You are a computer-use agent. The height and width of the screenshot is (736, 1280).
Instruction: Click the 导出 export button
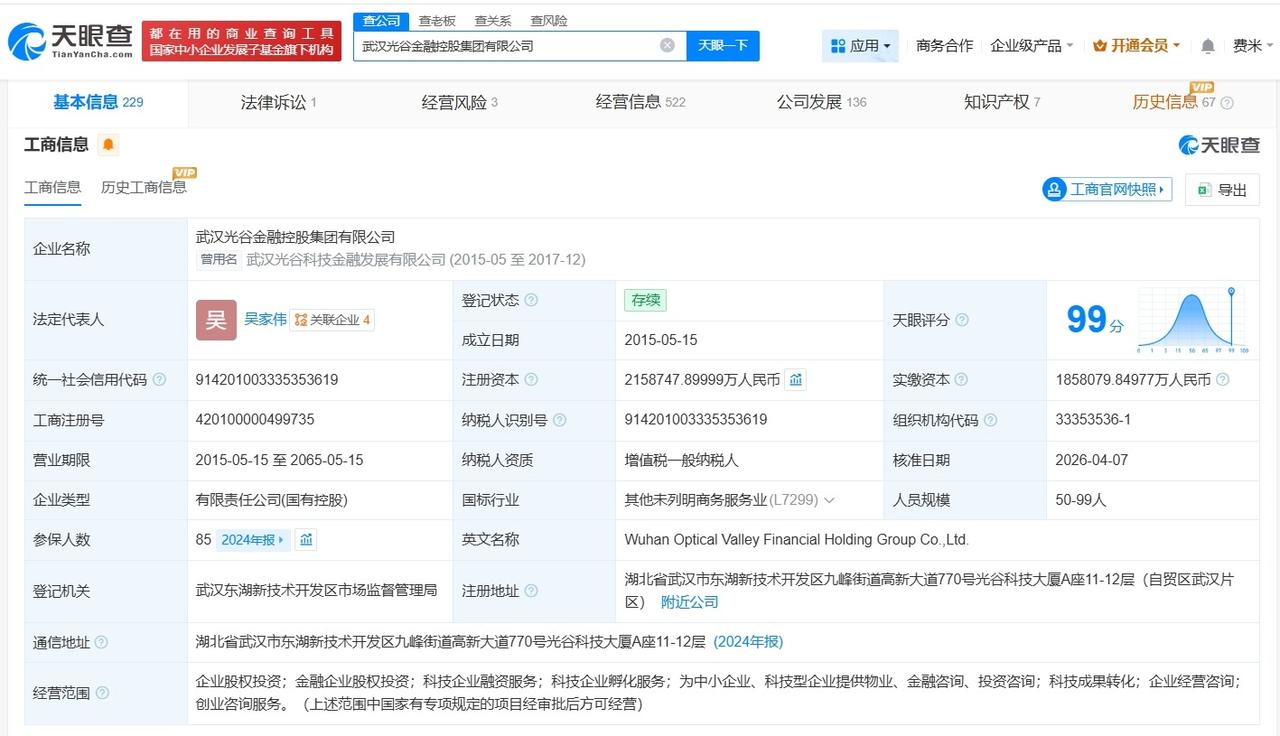coord(1222,190)
